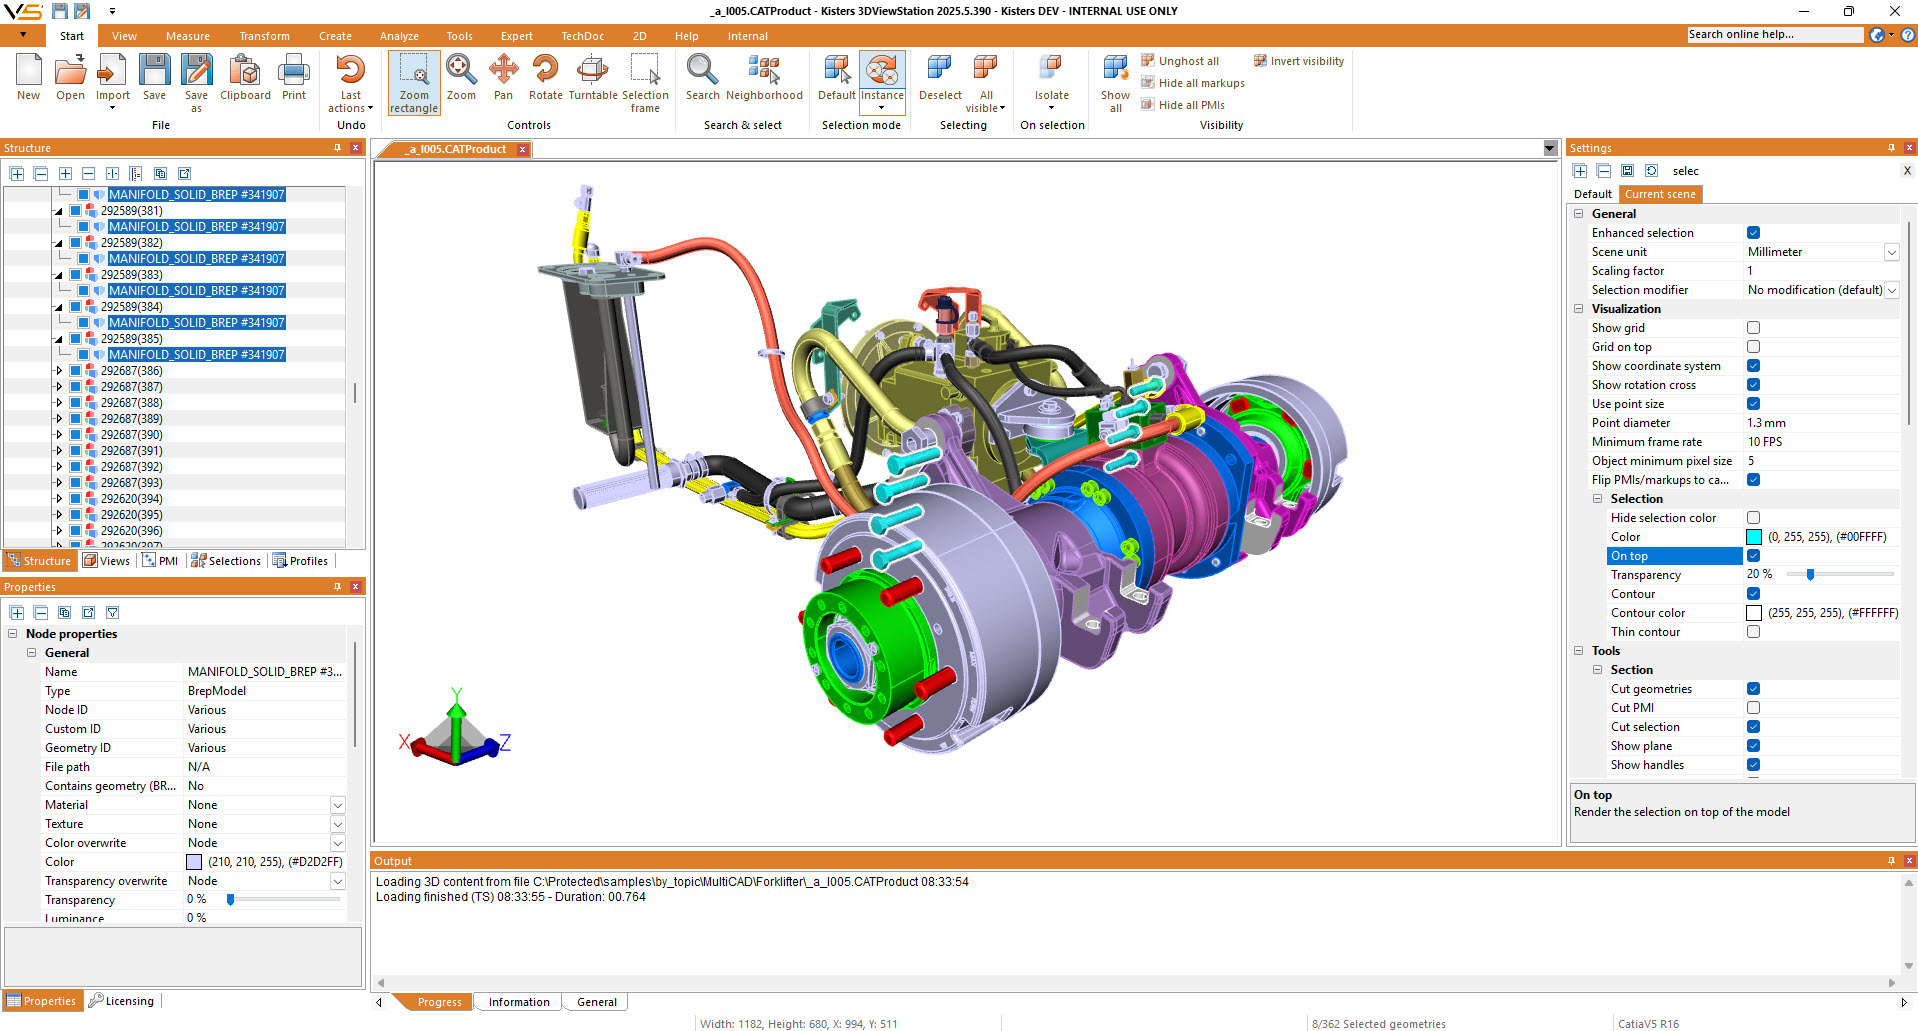
Task: Click the Search online help field
Action: click(1774, 35)
